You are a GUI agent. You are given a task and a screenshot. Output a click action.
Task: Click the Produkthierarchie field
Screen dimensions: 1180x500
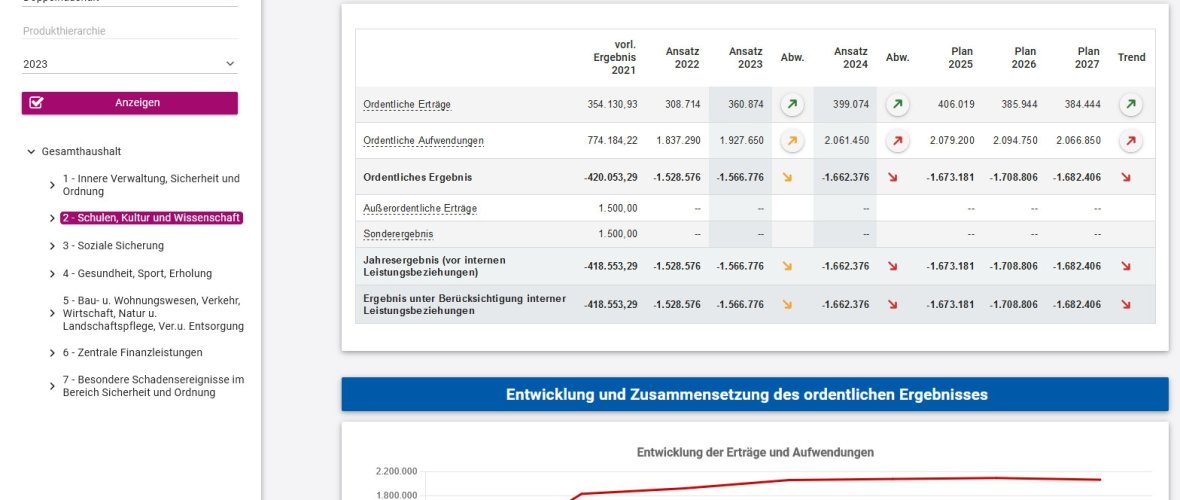pos(129,31)
